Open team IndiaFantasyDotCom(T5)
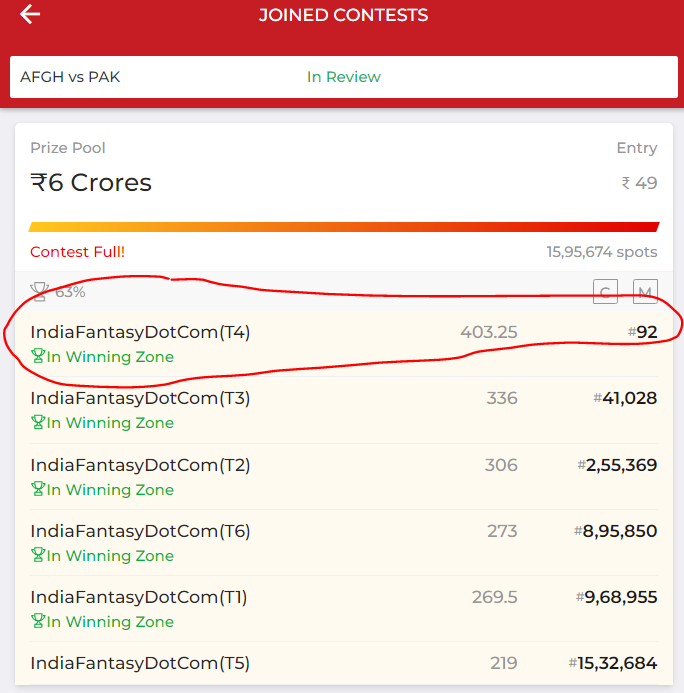The height and width of the screenshot is (693, 684). [x=140, y=663]
